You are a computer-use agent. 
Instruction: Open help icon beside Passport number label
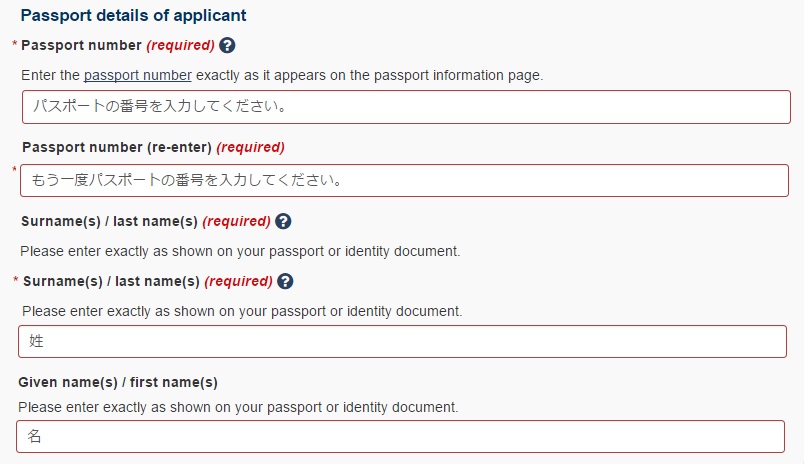227,46
